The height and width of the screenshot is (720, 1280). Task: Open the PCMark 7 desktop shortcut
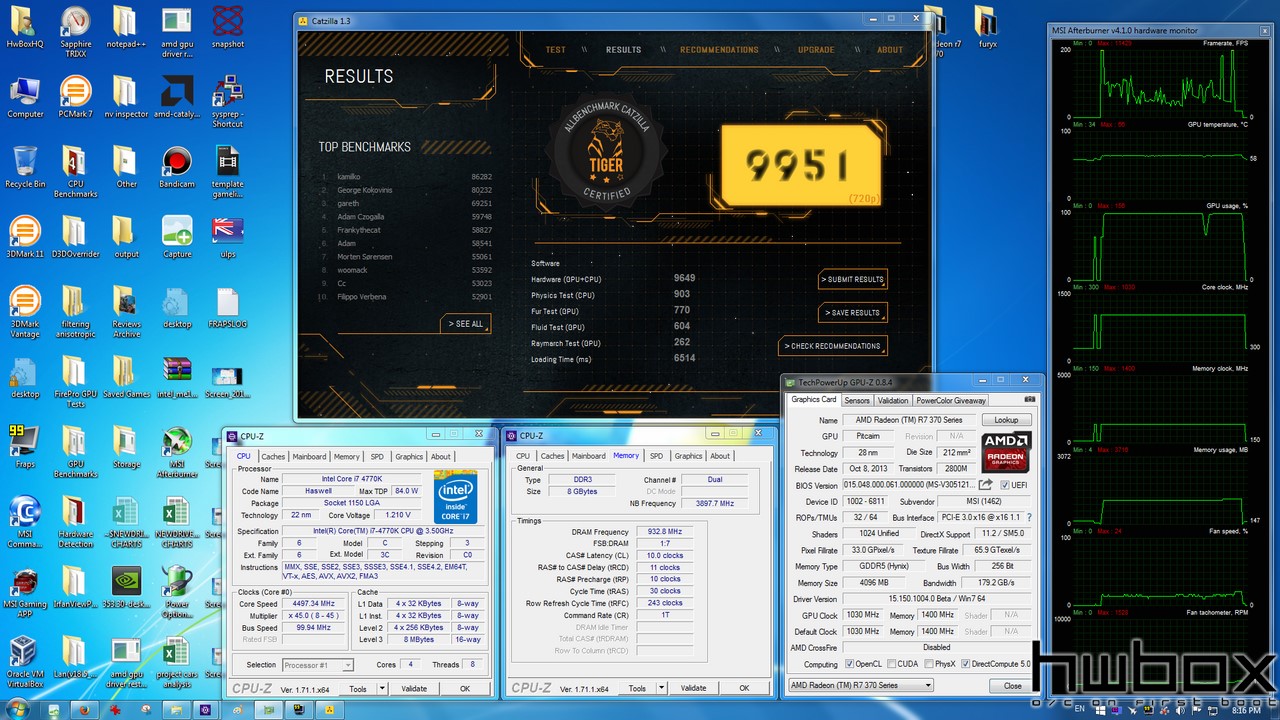[75, 97]
